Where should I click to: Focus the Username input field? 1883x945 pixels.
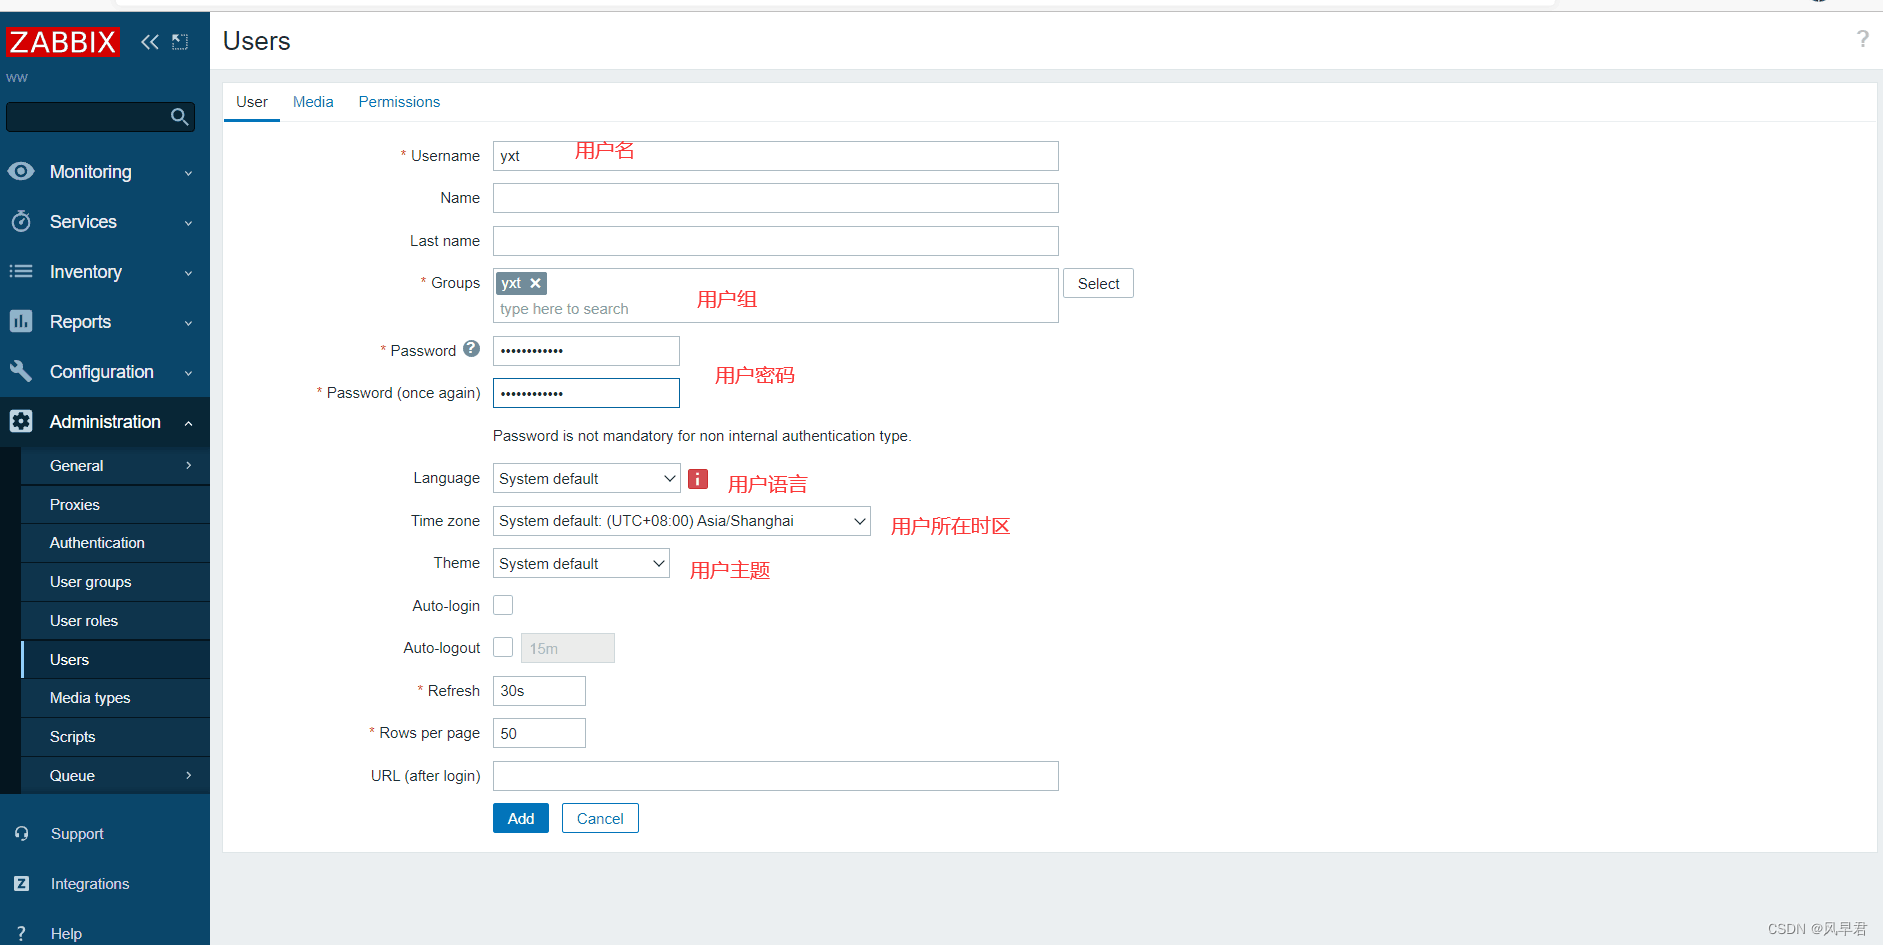[775, 156]
